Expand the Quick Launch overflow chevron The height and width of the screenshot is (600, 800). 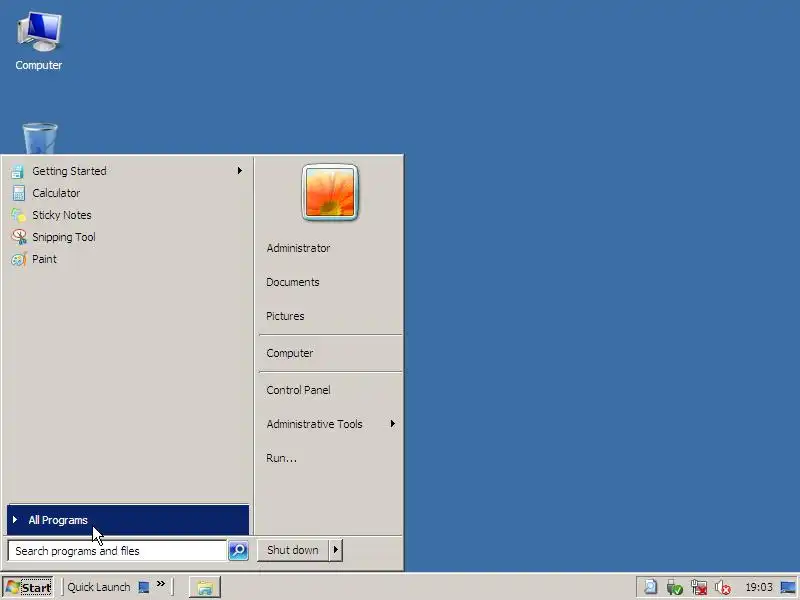point(161,584)
